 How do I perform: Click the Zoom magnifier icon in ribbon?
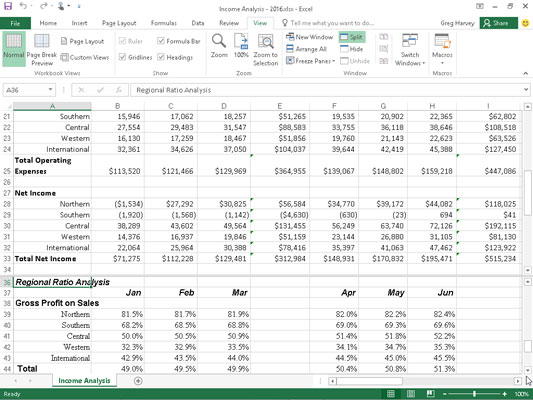[219, 41]
